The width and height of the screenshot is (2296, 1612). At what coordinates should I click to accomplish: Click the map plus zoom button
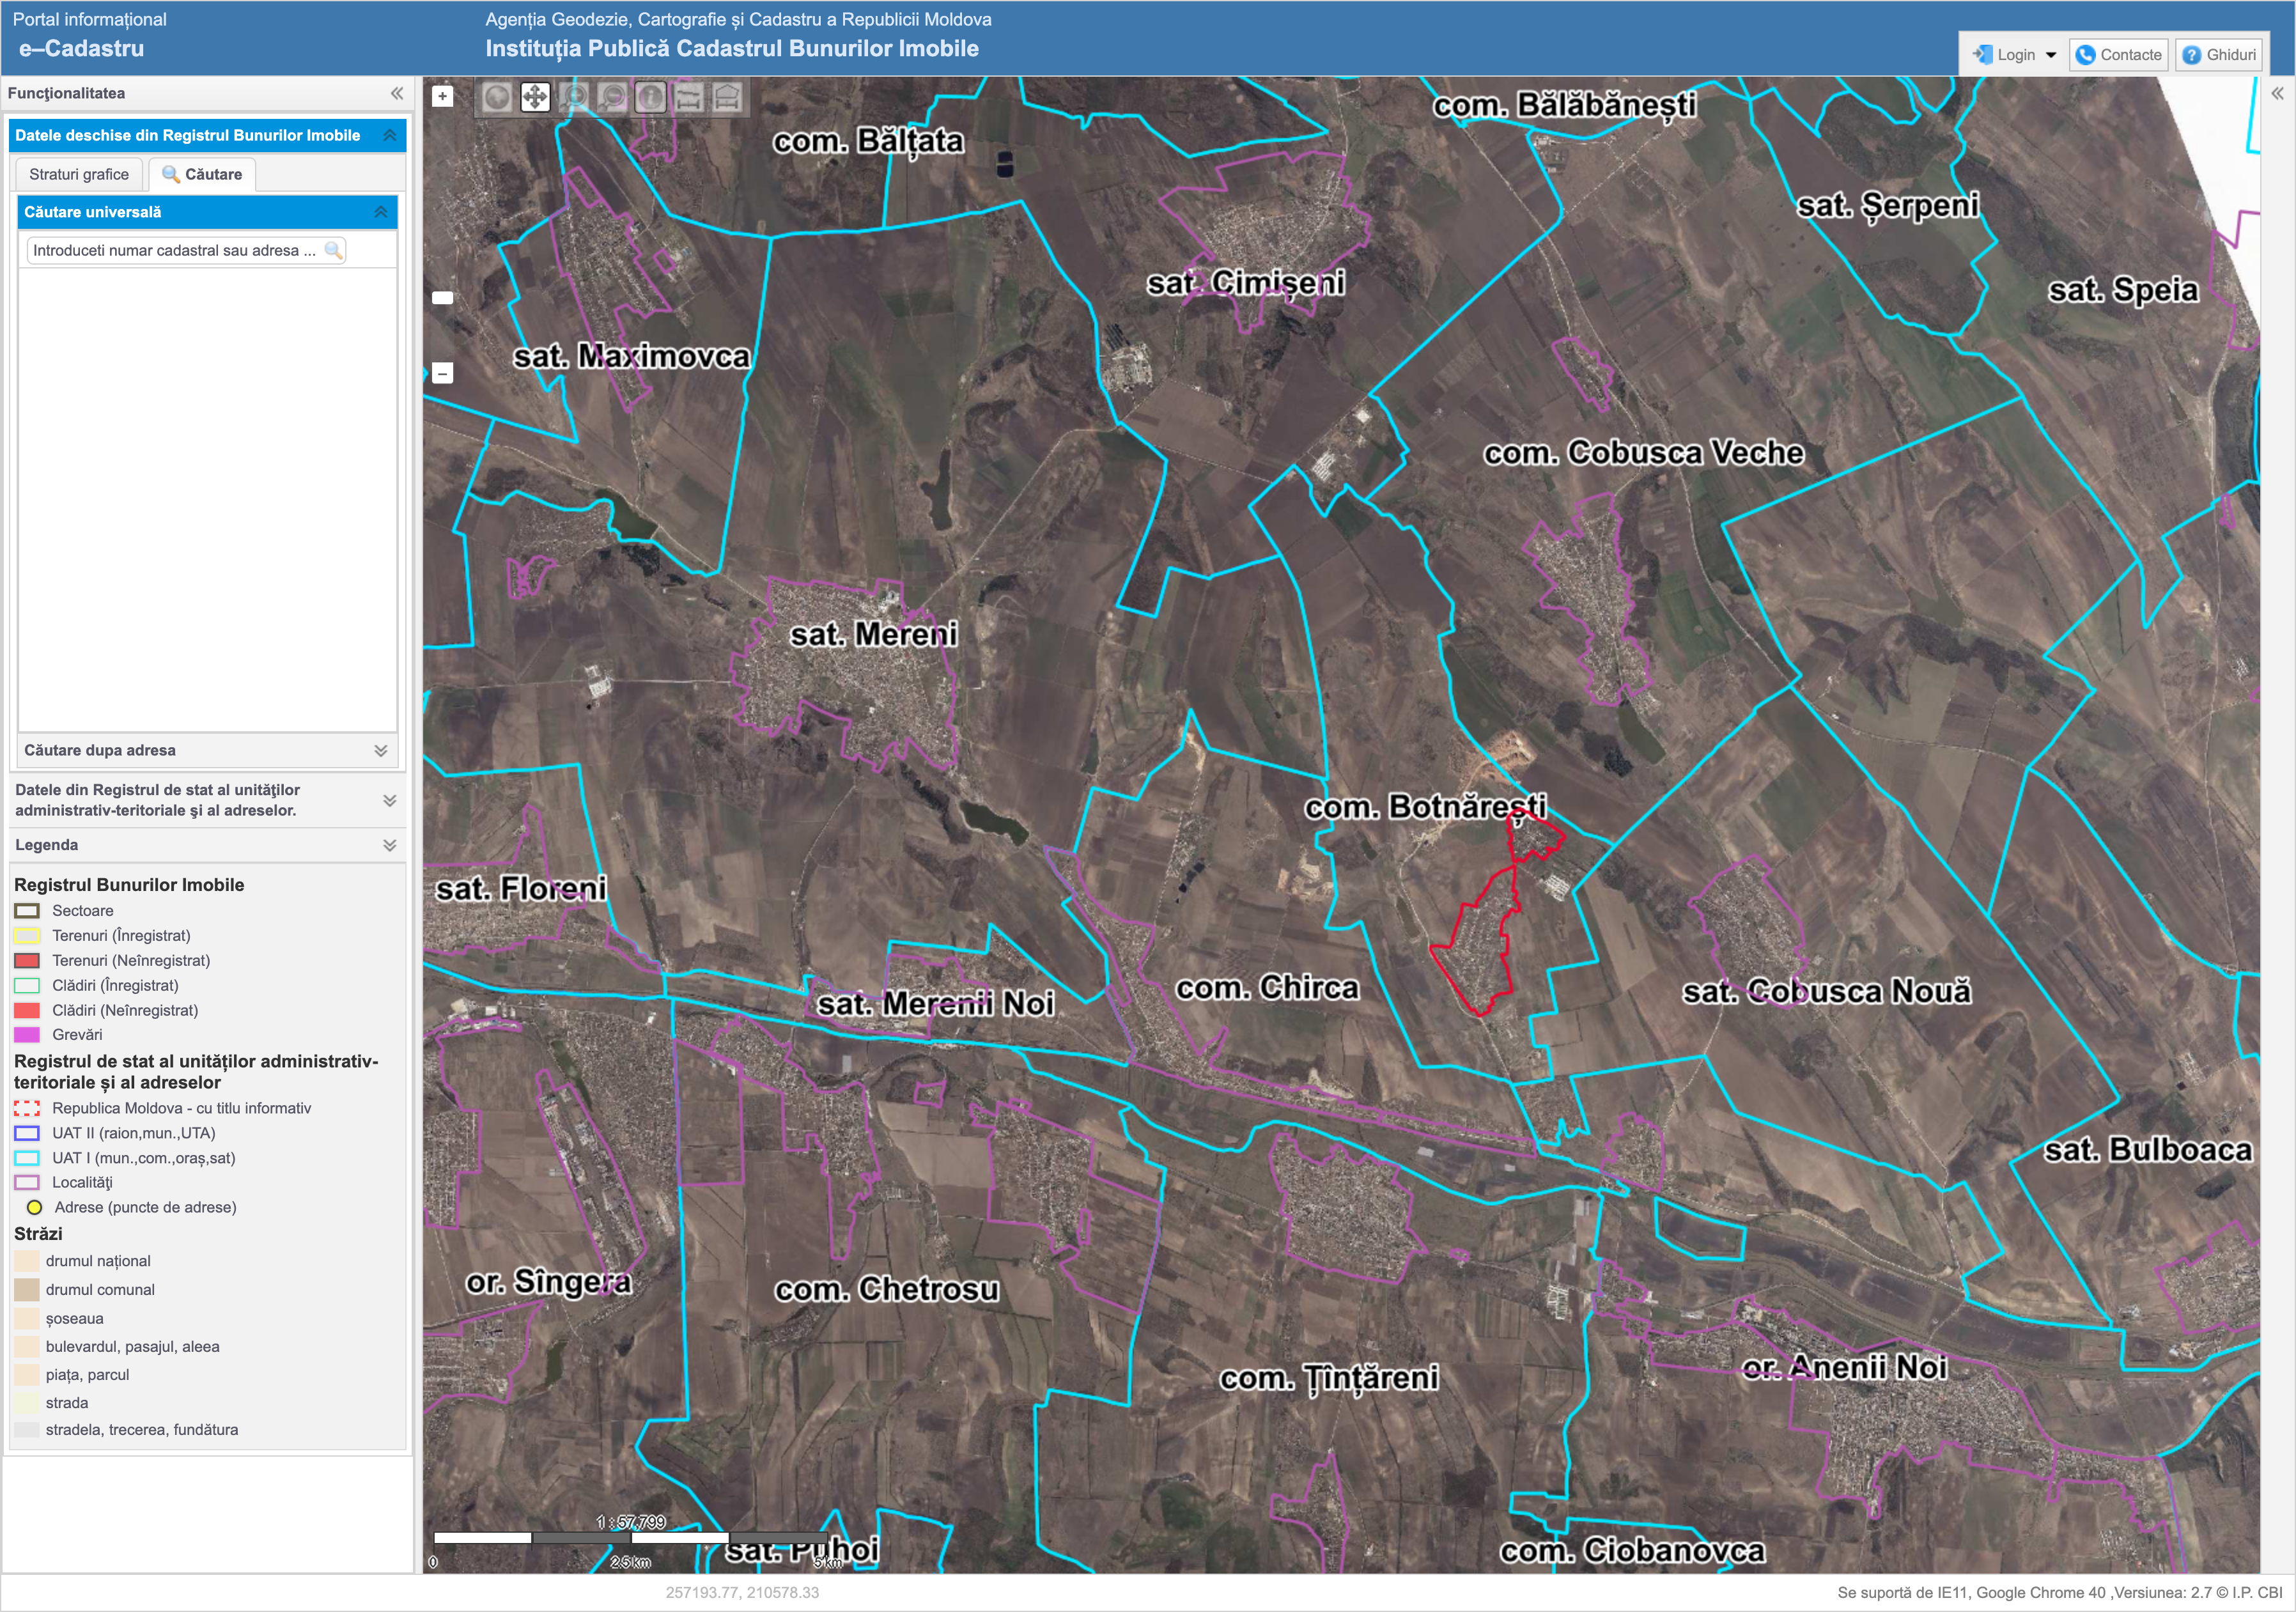[x=442, y=97]
